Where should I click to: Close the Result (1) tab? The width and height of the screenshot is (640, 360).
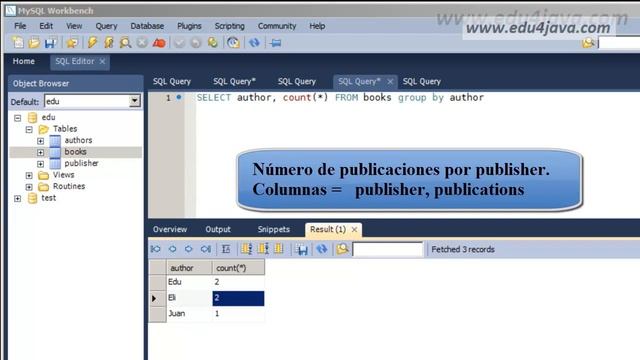pyautogui.click(x=354, y=230)
